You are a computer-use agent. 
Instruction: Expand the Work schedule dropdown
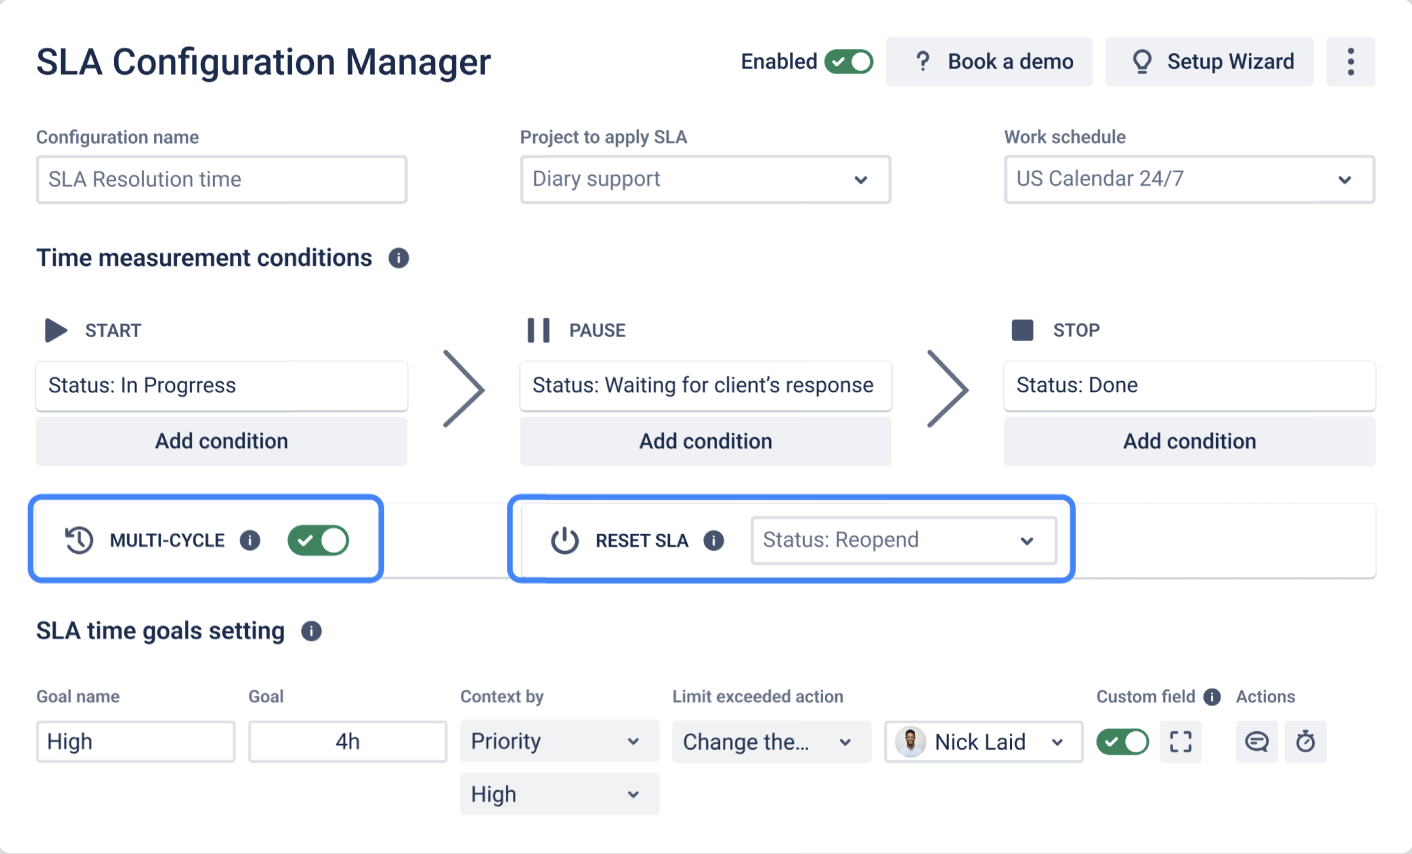tap(1189, 180)
